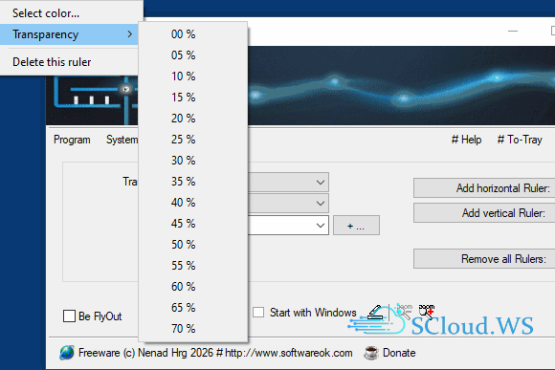Set transparency to 10 %
Screen dimensions: 555x370
[193, 76]
